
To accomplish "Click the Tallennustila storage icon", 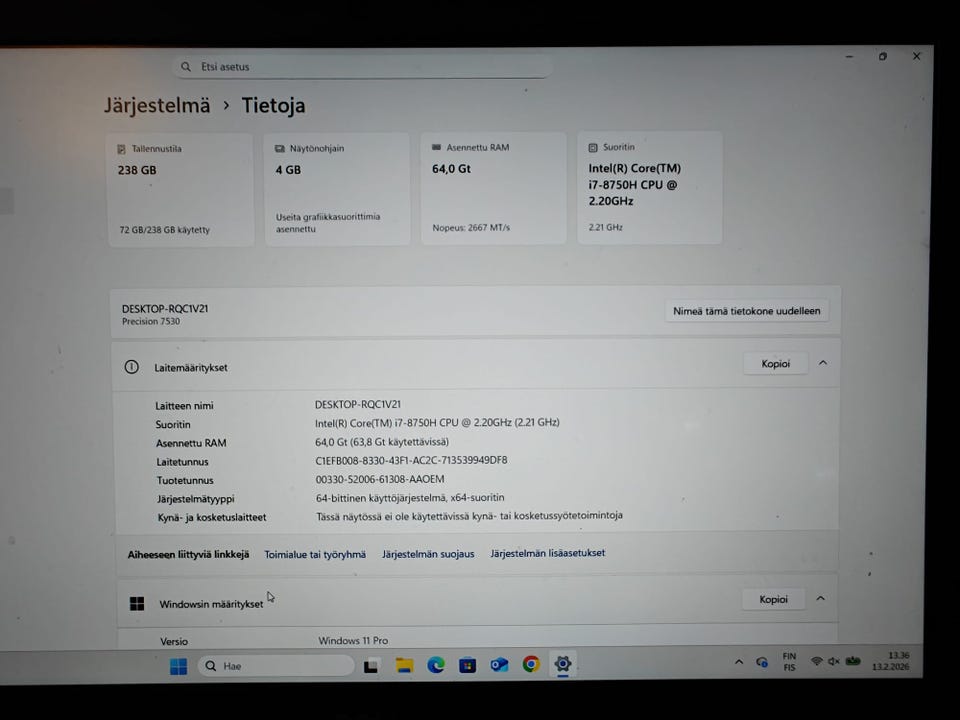I will (121, 149).
